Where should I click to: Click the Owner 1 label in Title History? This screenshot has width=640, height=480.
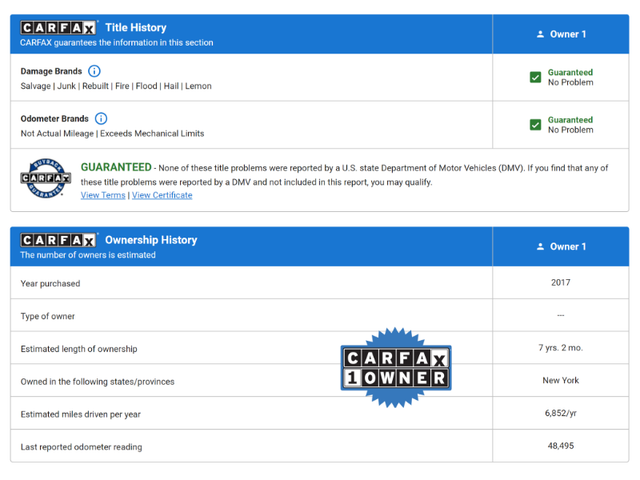tap(568, 34)
